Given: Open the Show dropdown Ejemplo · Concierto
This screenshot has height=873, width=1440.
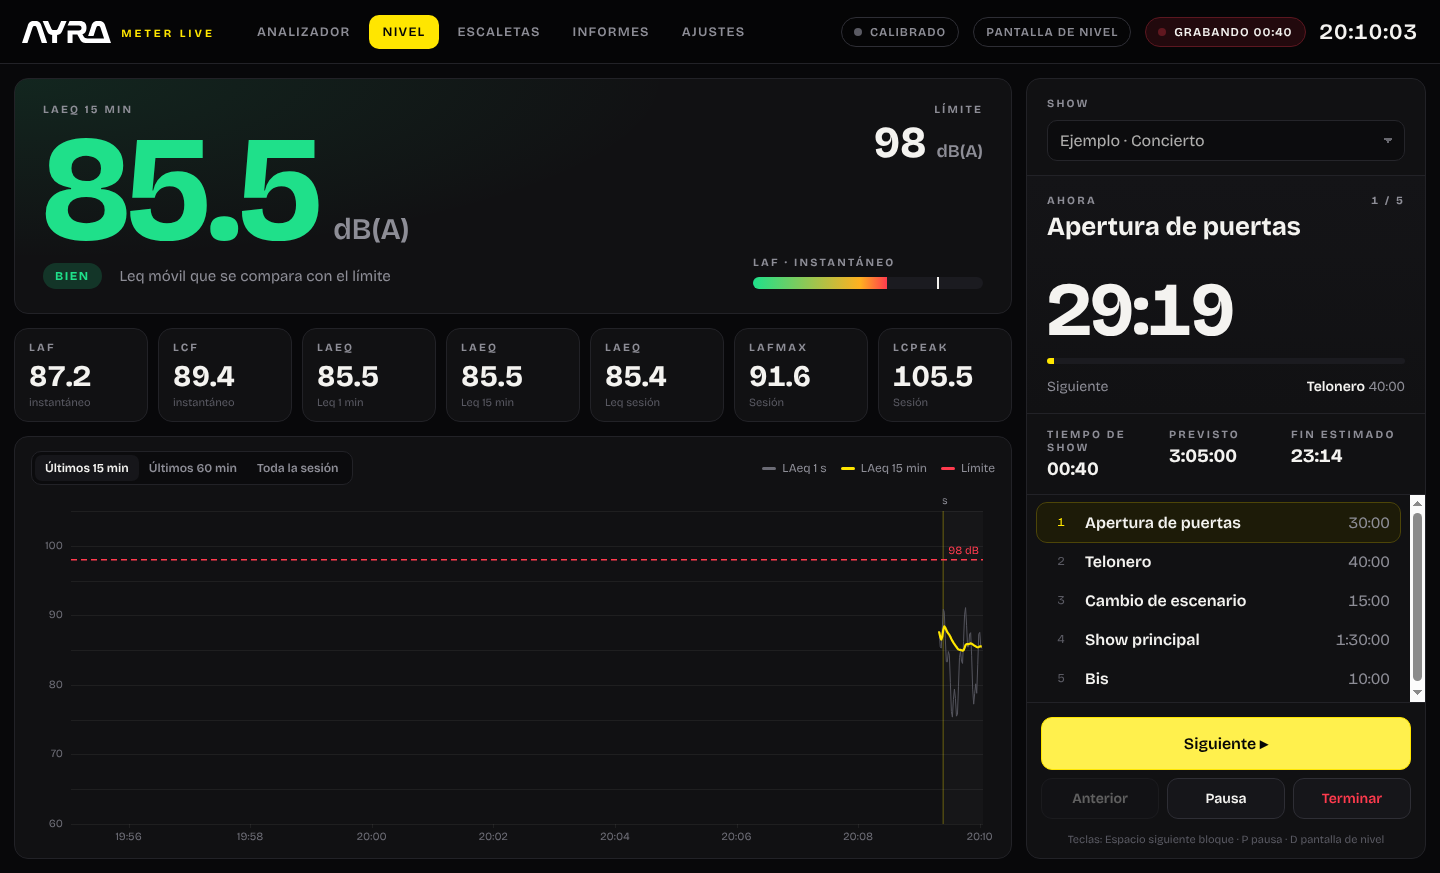Looking at the screenshot, I should pos(1226,141).
